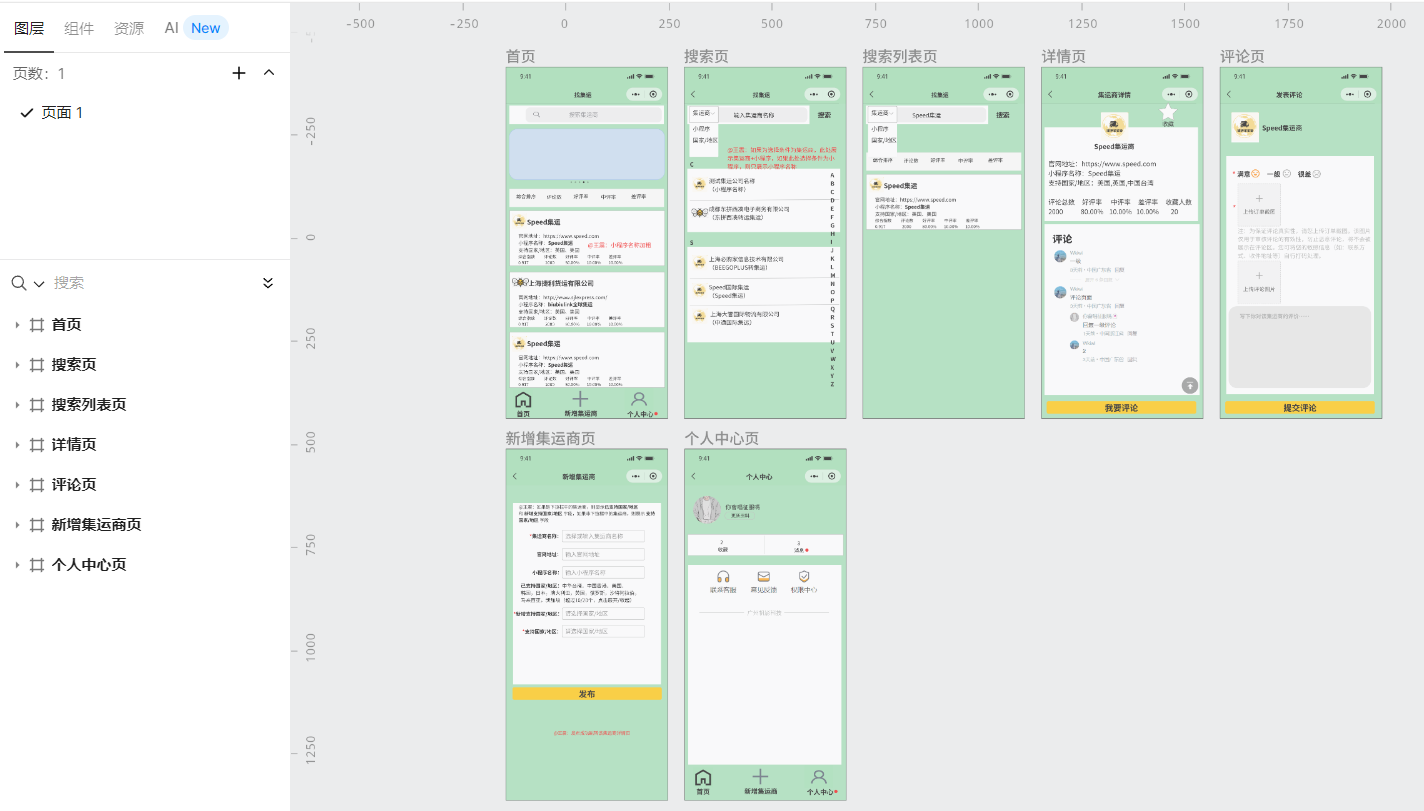This screenshot has width=1424, height=811.
Task: Select the 很差 rating option
Action: [x=1310, y=174]
